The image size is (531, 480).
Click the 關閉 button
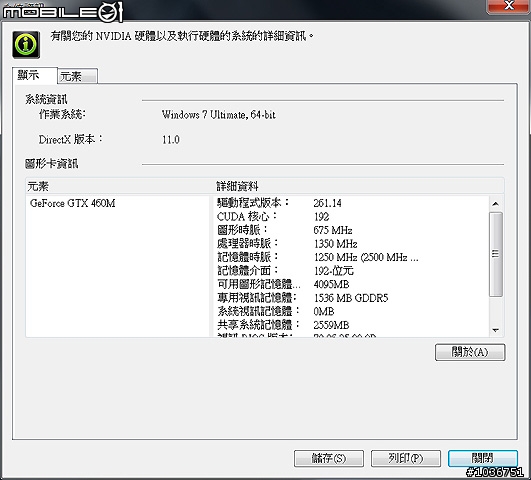(483, 458)
